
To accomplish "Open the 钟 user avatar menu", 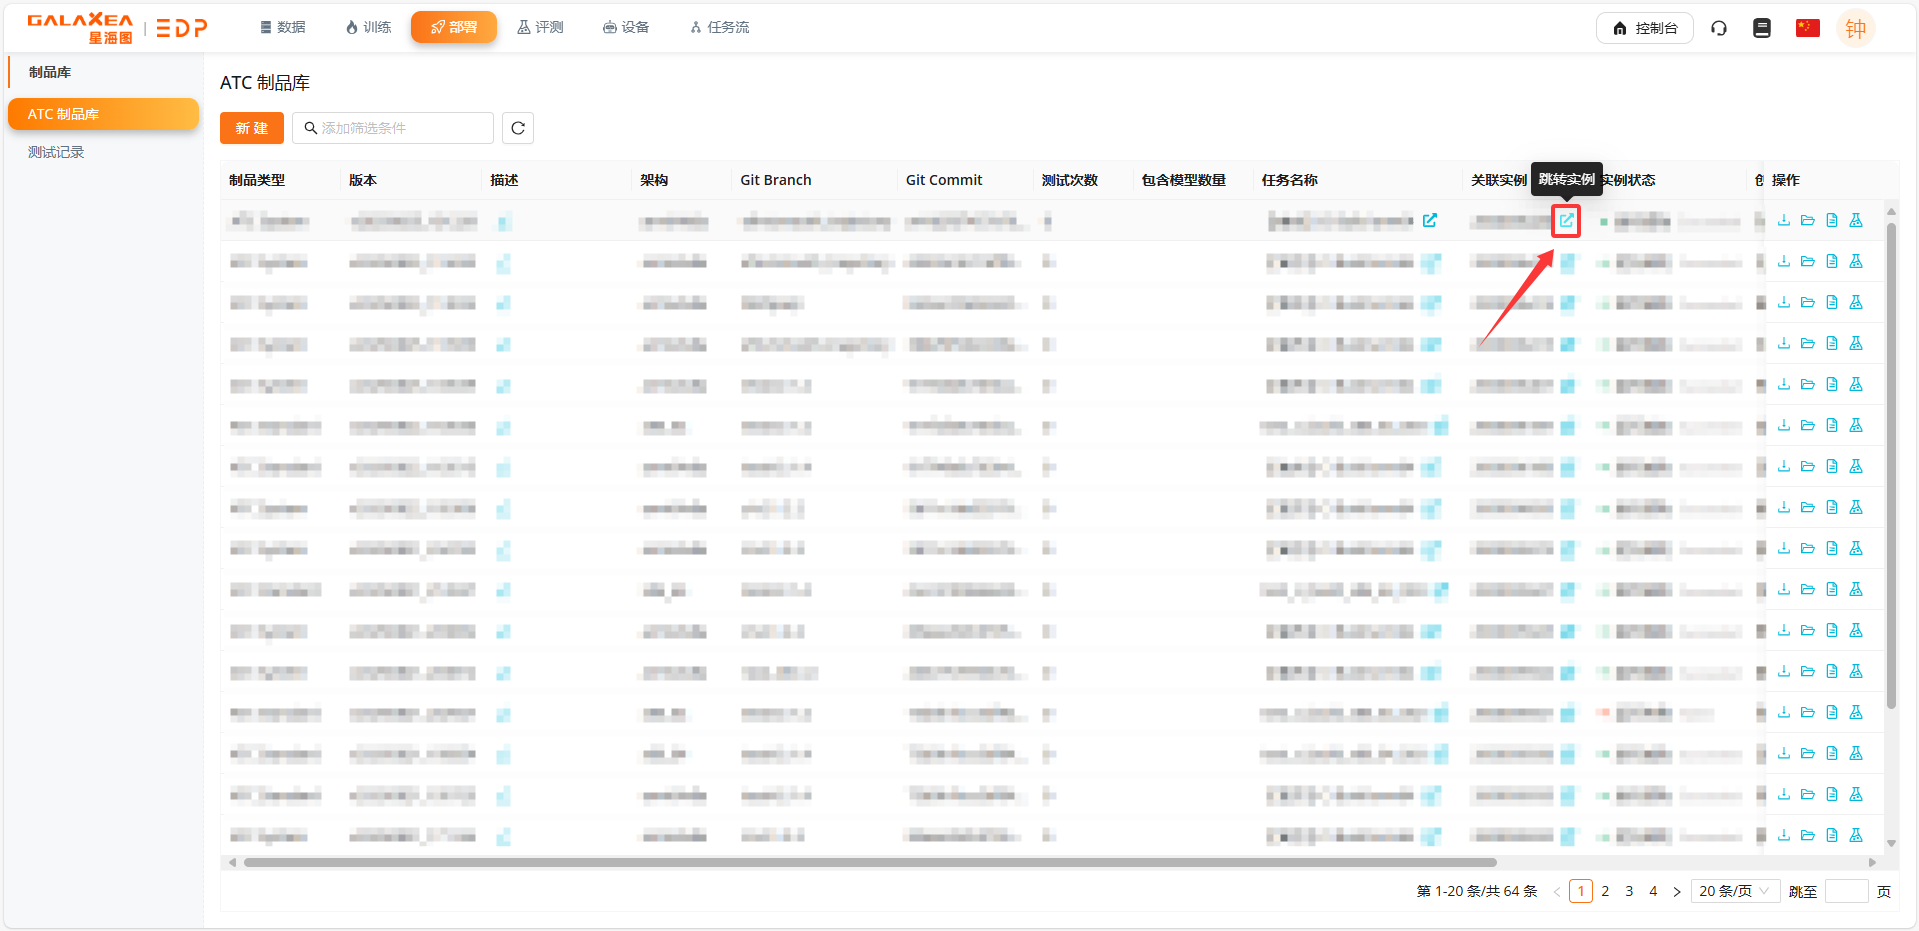I will pos(1855,28).
